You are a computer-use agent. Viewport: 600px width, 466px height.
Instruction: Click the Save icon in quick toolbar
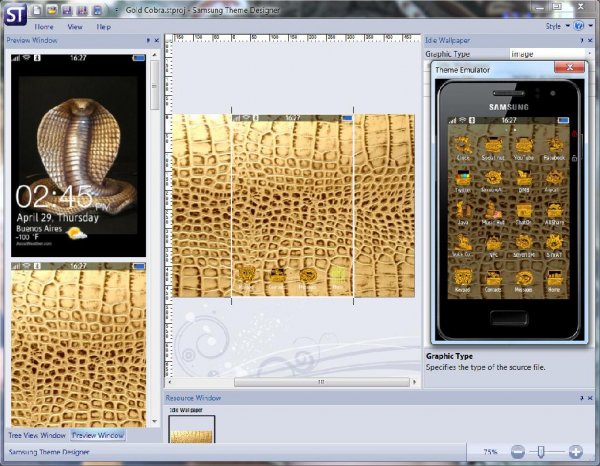pos(66,9)
